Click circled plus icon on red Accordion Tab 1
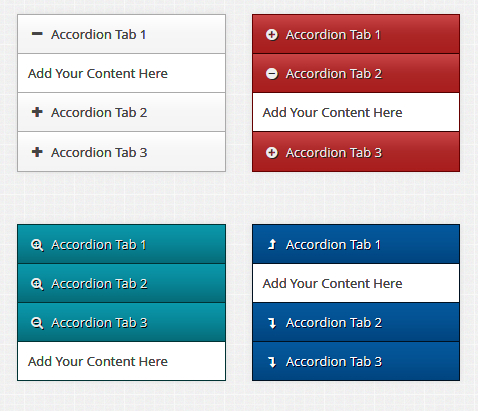The height and width of the screenshot is (411, 478). (x=272, y=34)
